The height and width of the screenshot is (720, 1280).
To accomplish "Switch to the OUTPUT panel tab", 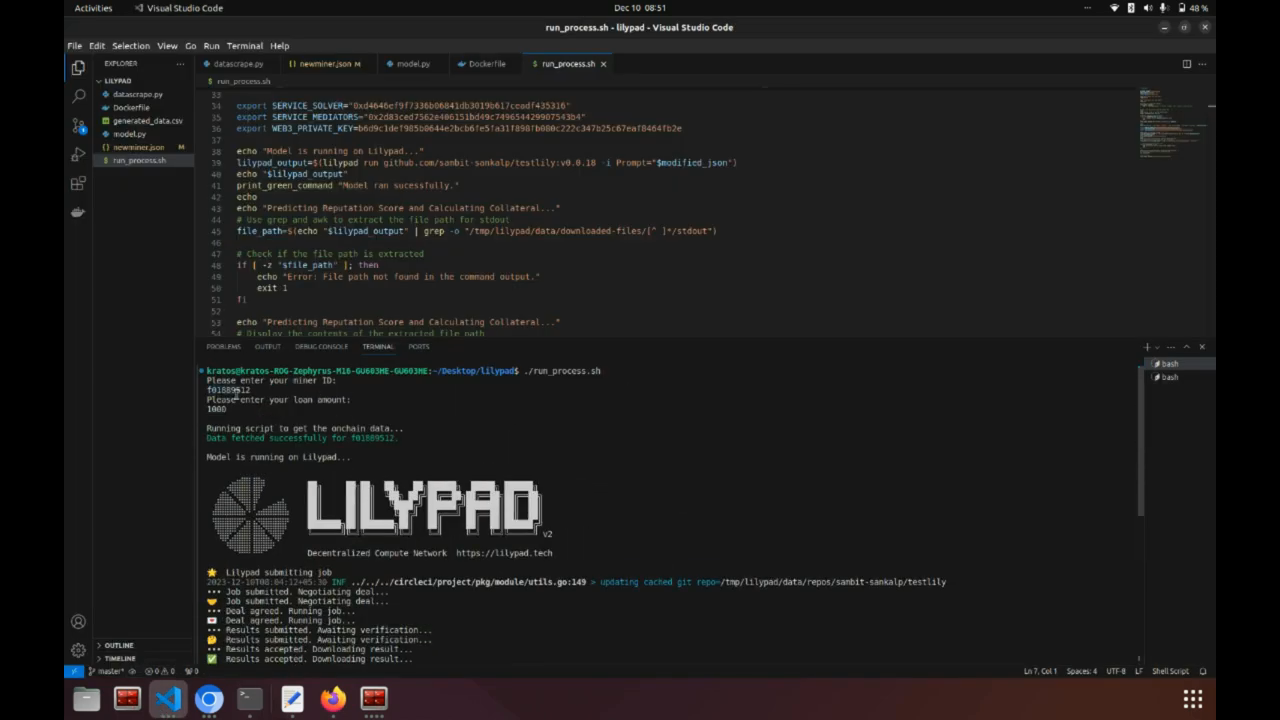I will [x=268, y=347].
